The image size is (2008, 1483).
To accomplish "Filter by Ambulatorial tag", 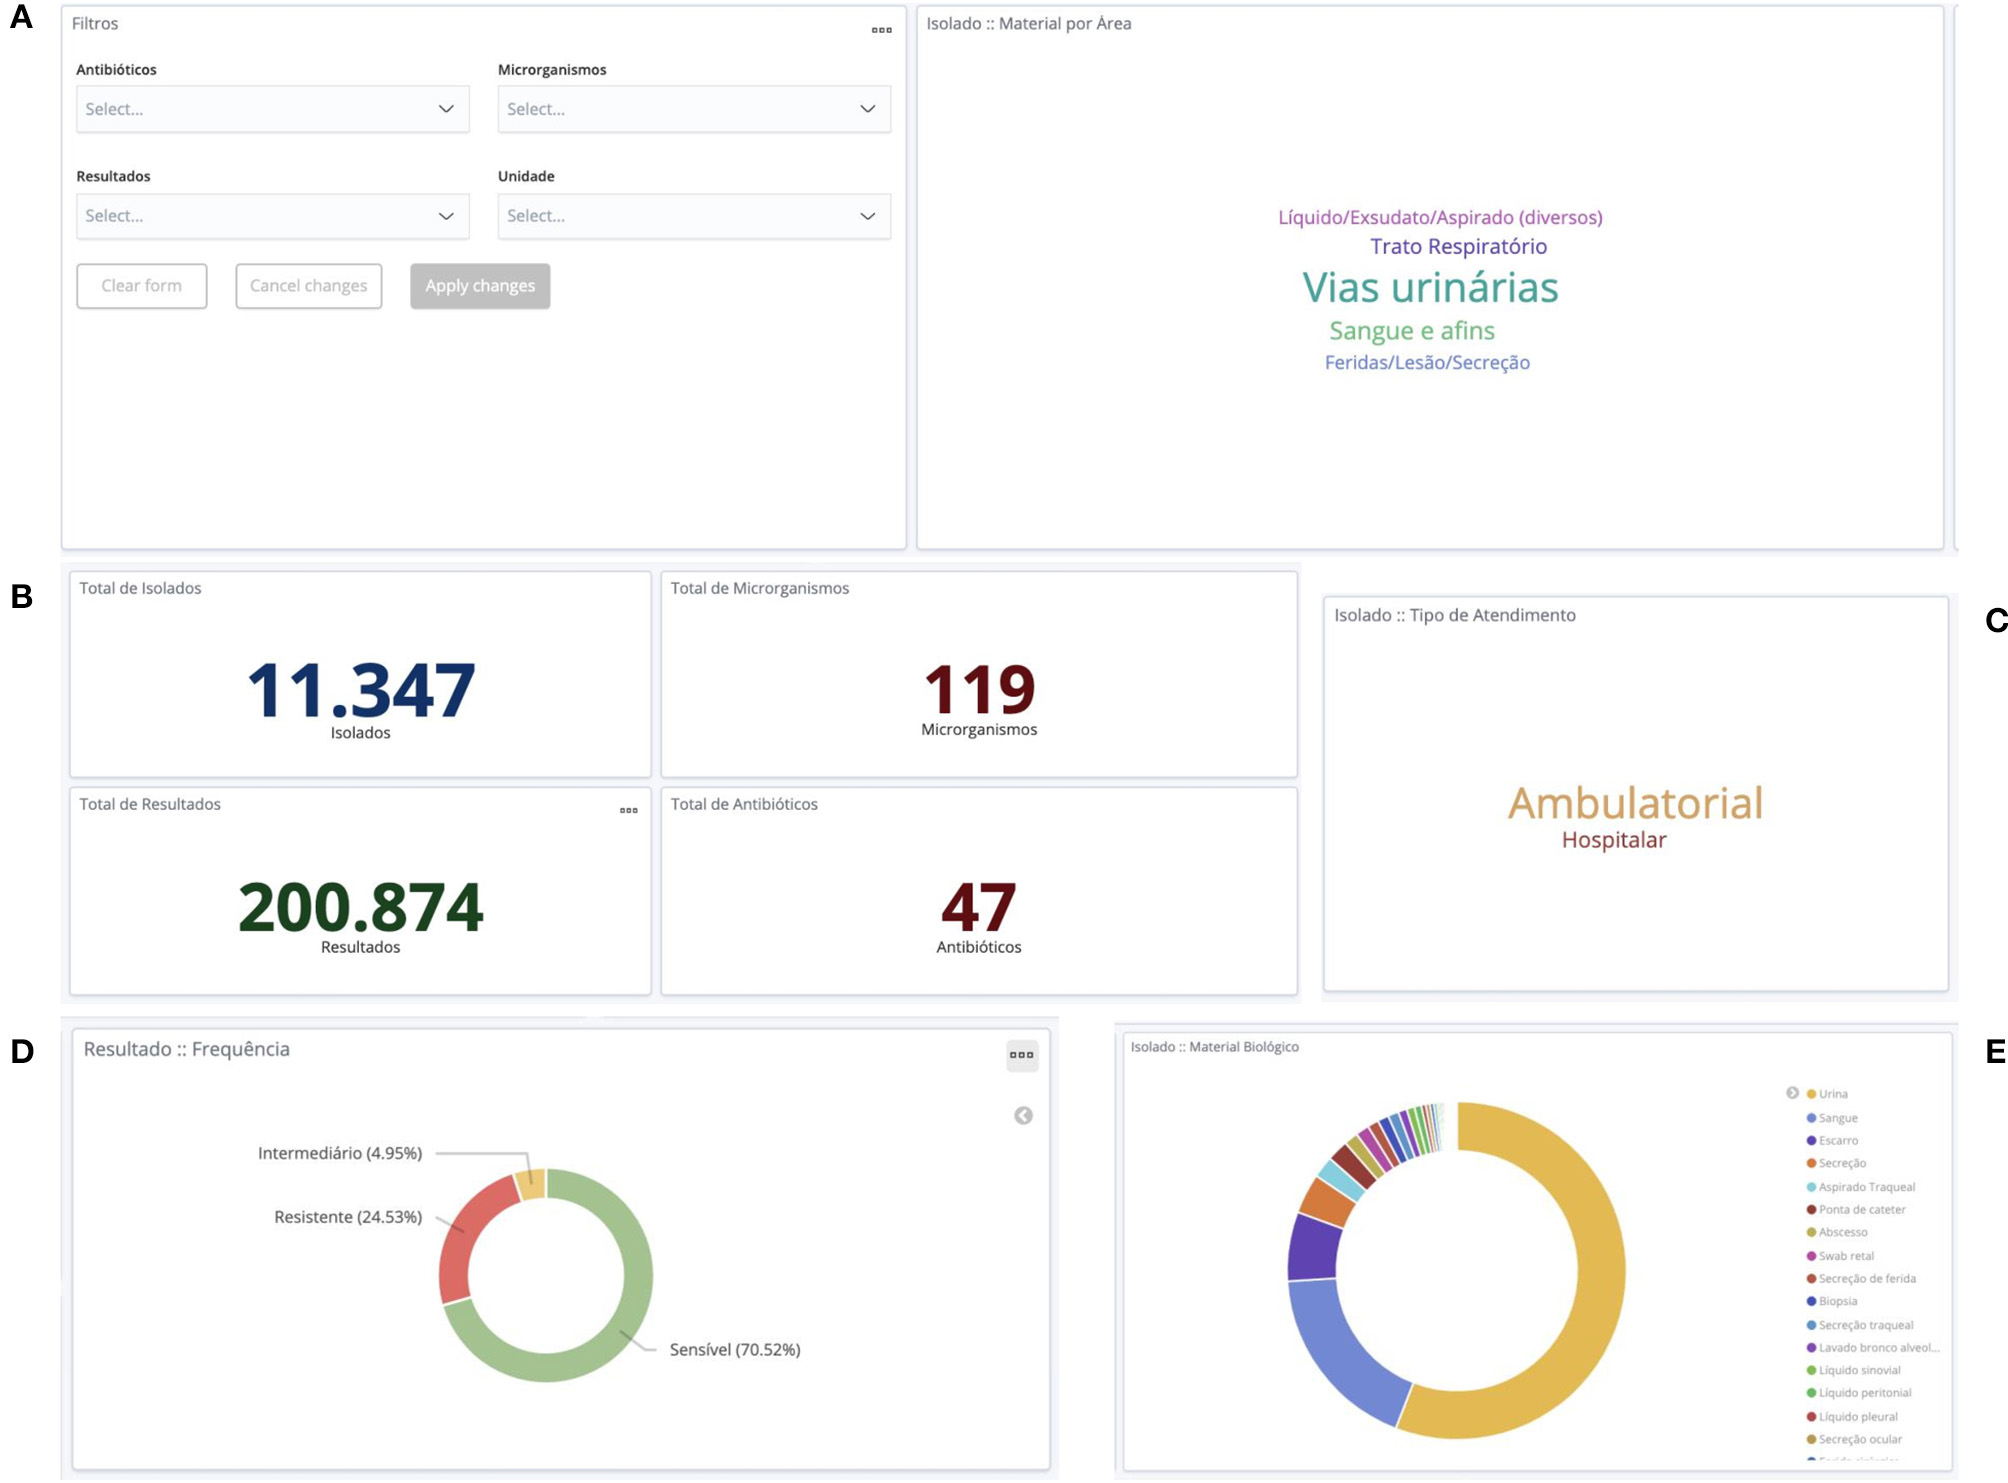I will click(1634, 803).
